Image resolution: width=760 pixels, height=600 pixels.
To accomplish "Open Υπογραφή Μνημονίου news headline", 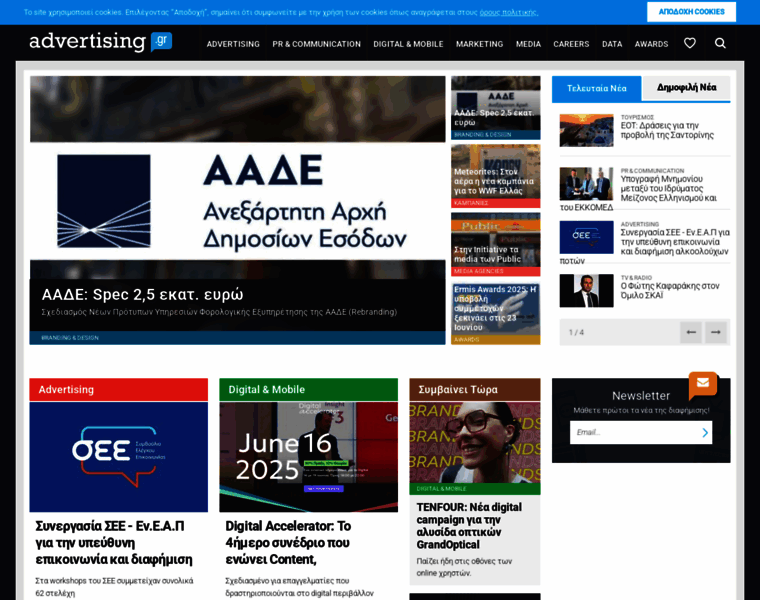I will point(669,189).
